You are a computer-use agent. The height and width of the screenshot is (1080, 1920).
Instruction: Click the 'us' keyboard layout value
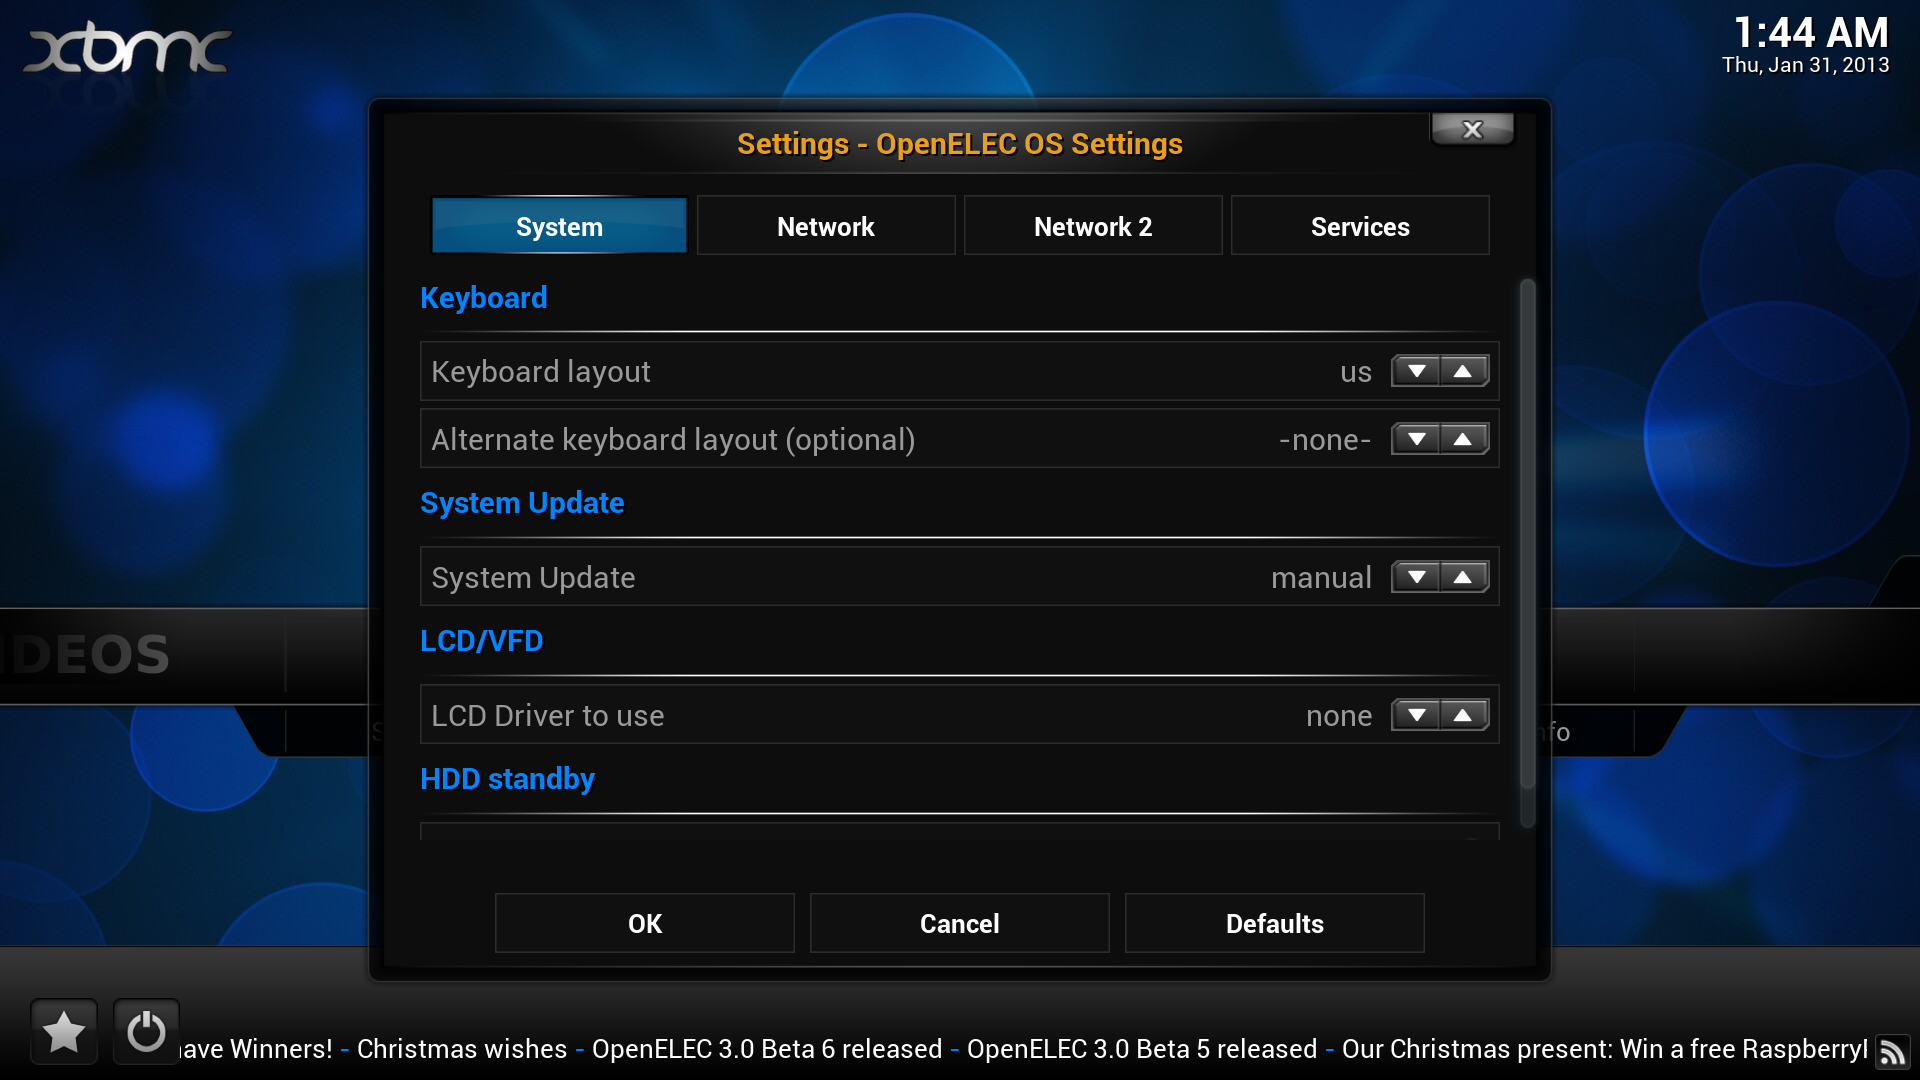click(1356, 372)
